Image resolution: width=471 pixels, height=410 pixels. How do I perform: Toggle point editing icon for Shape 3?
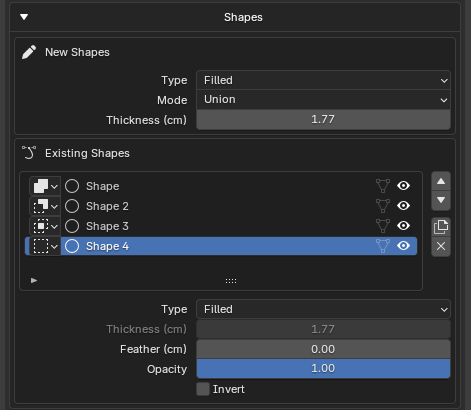pyautogui.click(x=383, y=226)
